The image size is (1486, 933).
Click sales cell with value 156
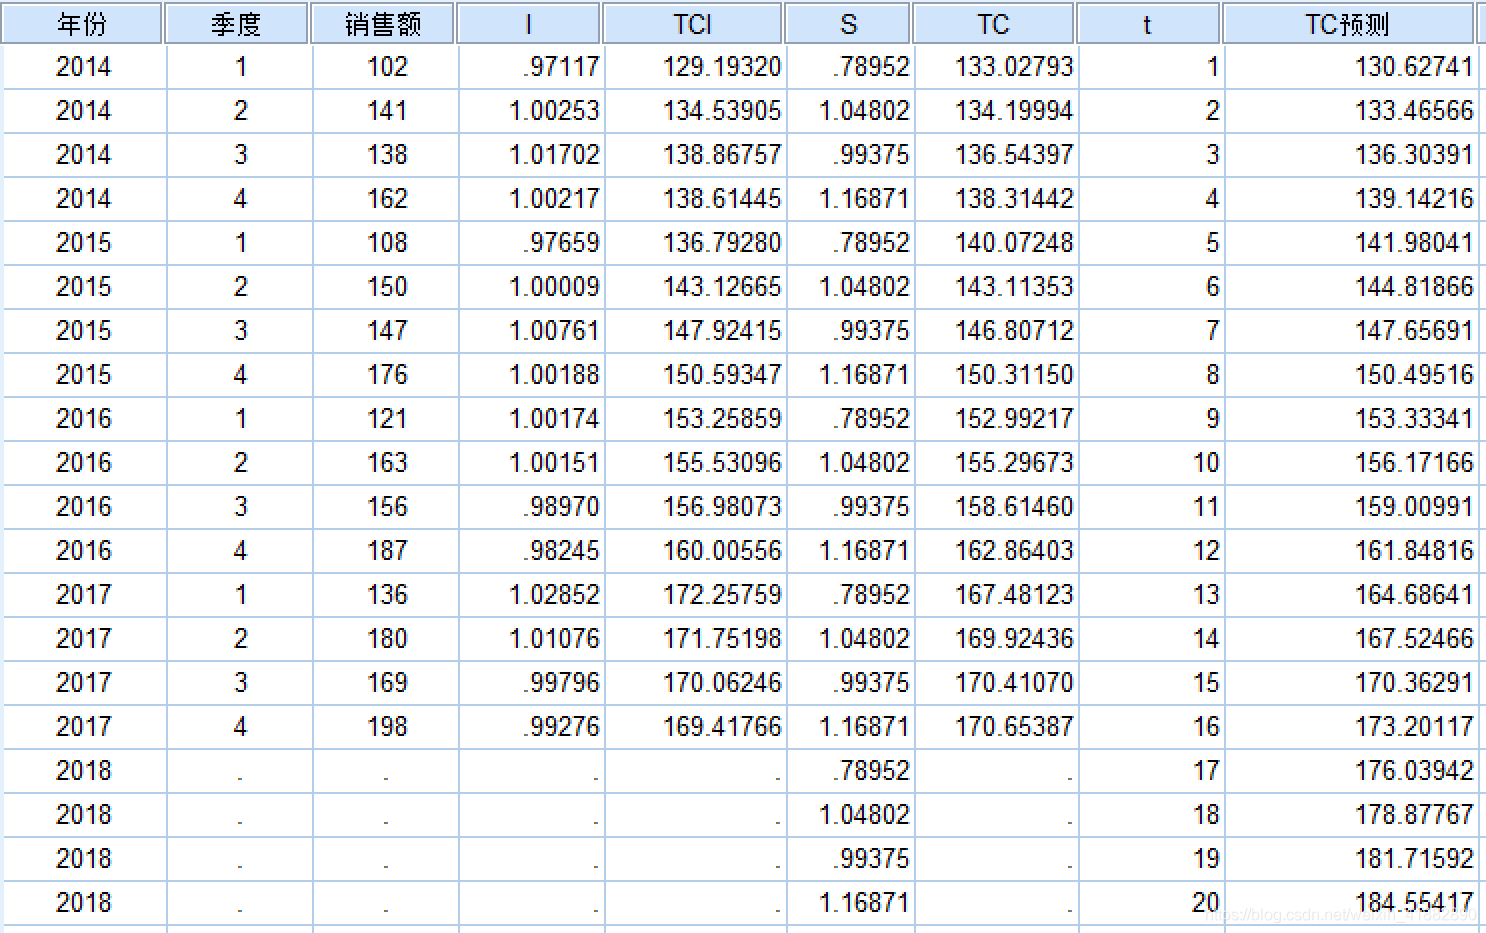point(386,507)
